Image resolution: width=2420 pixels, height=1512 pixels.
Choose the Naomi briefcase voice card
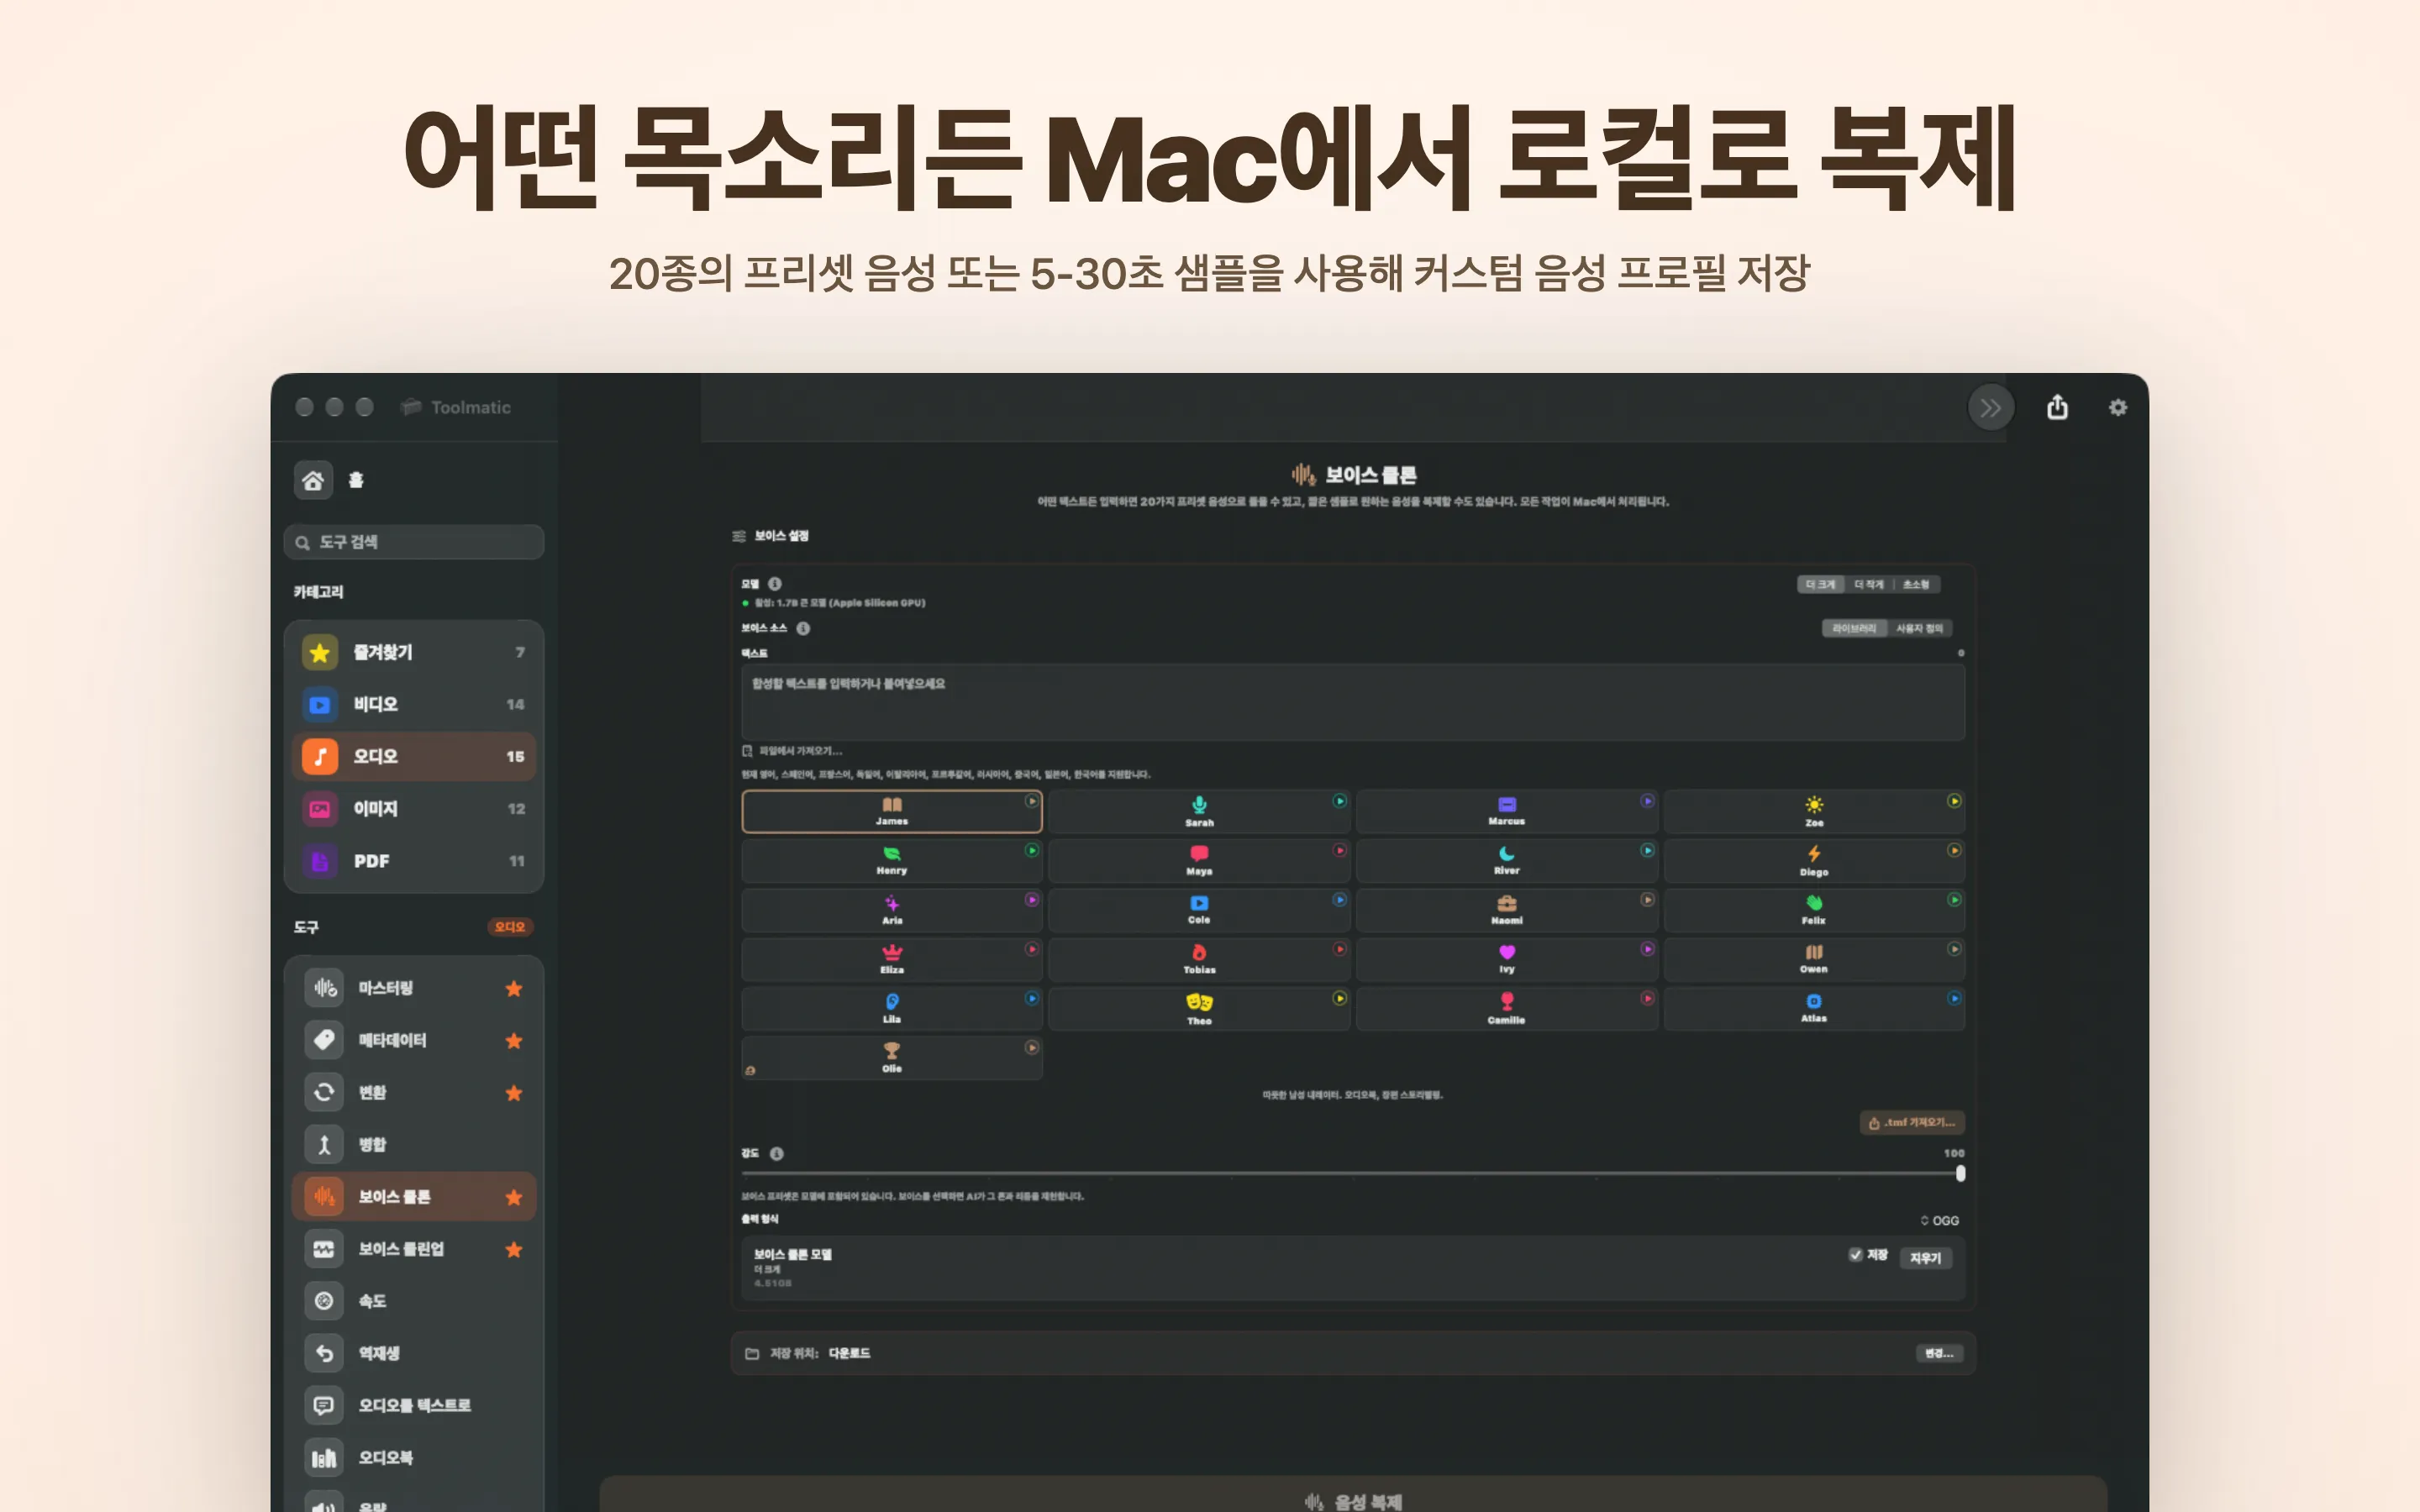(1506, 910)
